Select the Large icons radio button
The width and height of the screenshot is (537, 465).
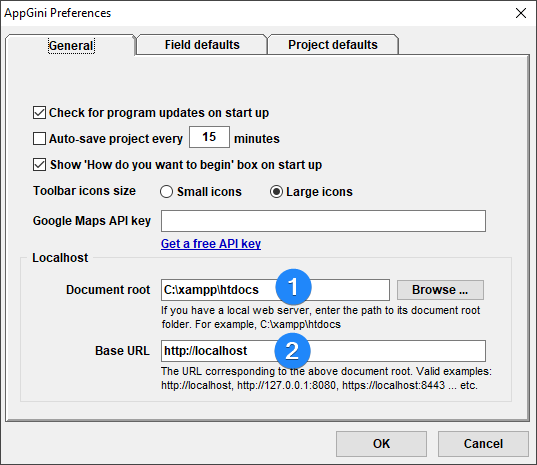(x=276, y=191)
